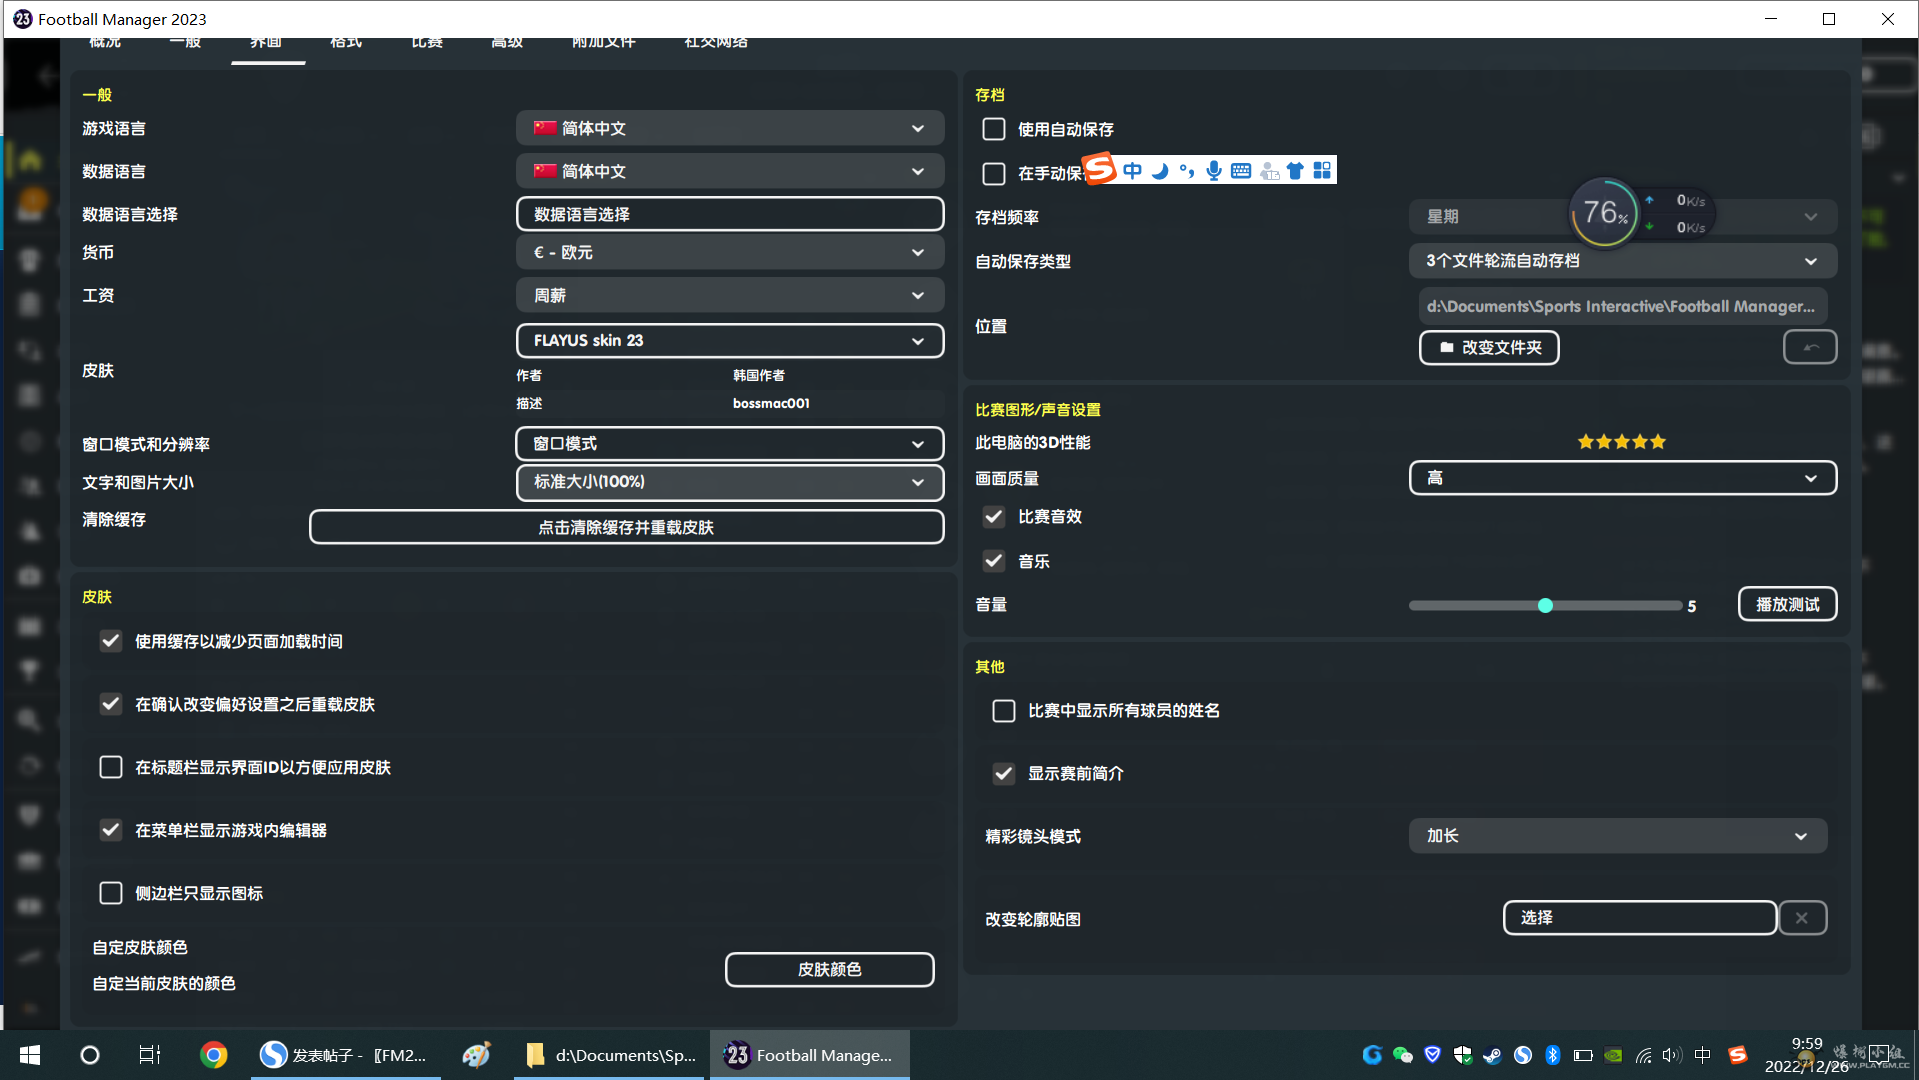
Task: Click the 选择 silhouette image button
Action: [1640, 918]
